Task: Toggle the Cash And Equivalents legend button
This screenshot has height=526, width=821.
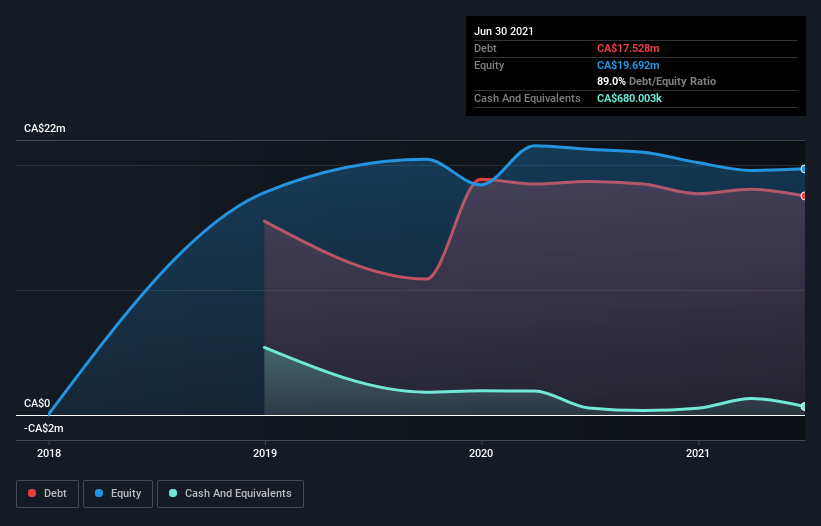Action: tap(230, 494)
